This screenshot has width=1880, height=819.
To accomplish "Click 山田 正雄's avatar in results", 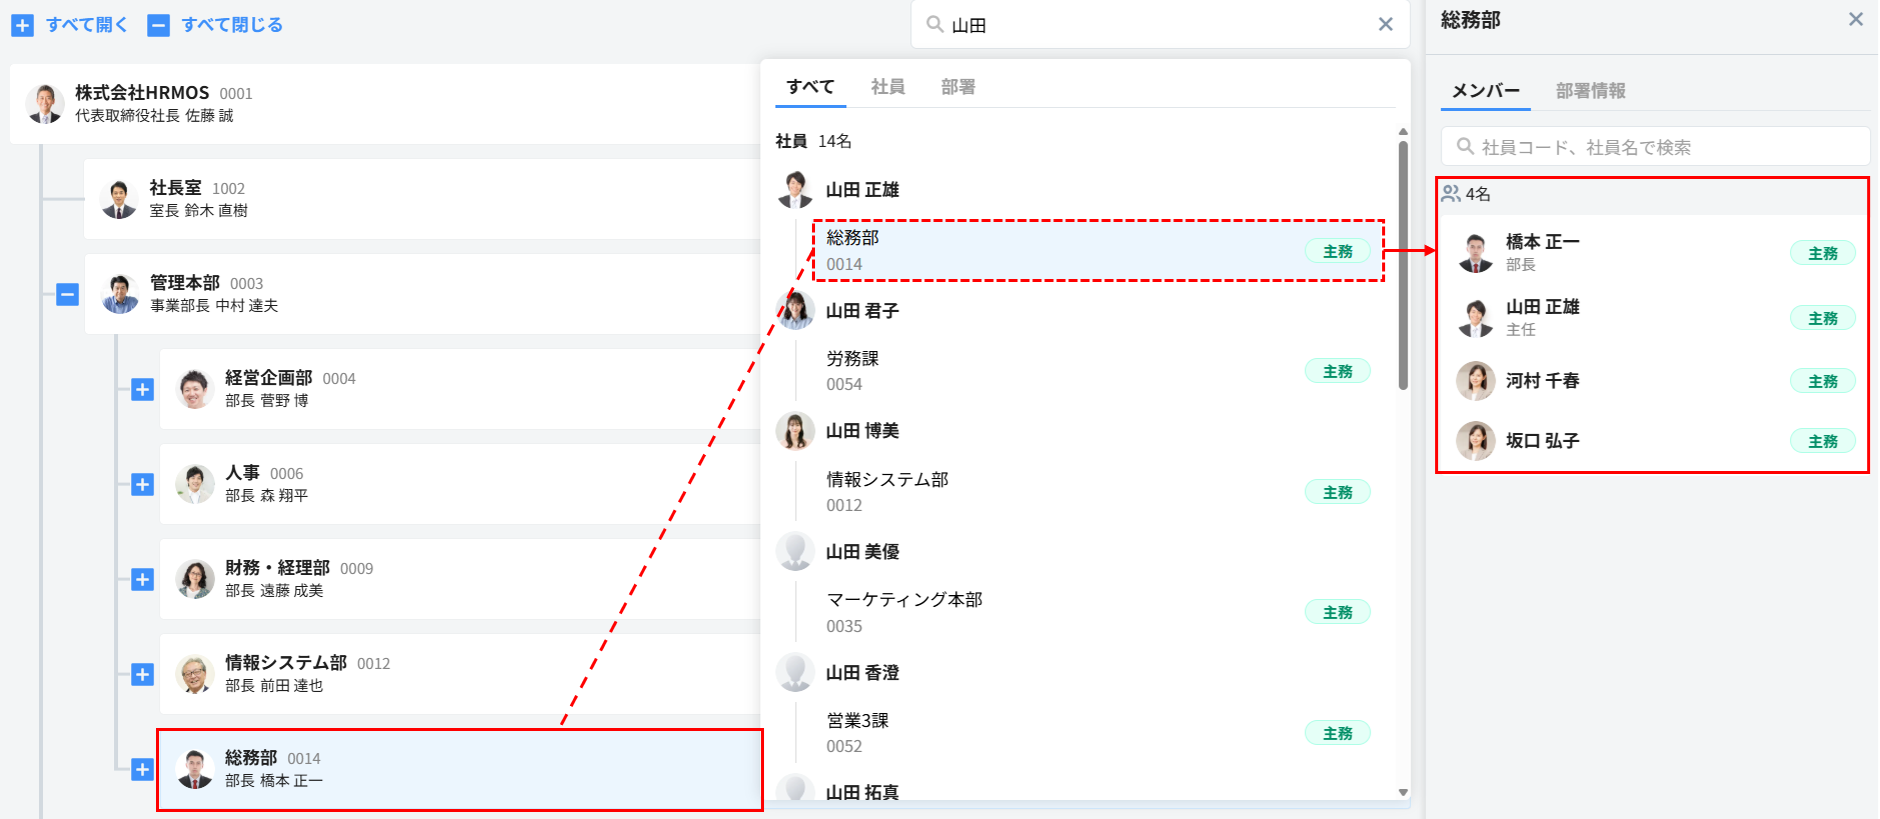I will coord(795,189).
